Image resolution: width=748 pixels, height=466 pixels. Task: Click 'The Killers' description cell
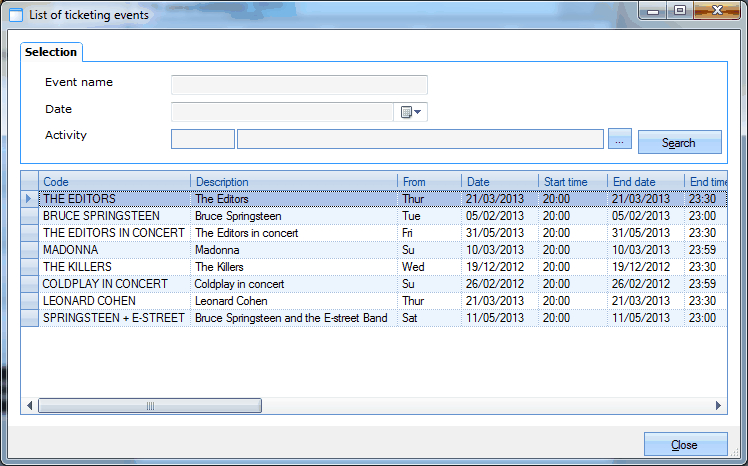click(x=294, y=267)
